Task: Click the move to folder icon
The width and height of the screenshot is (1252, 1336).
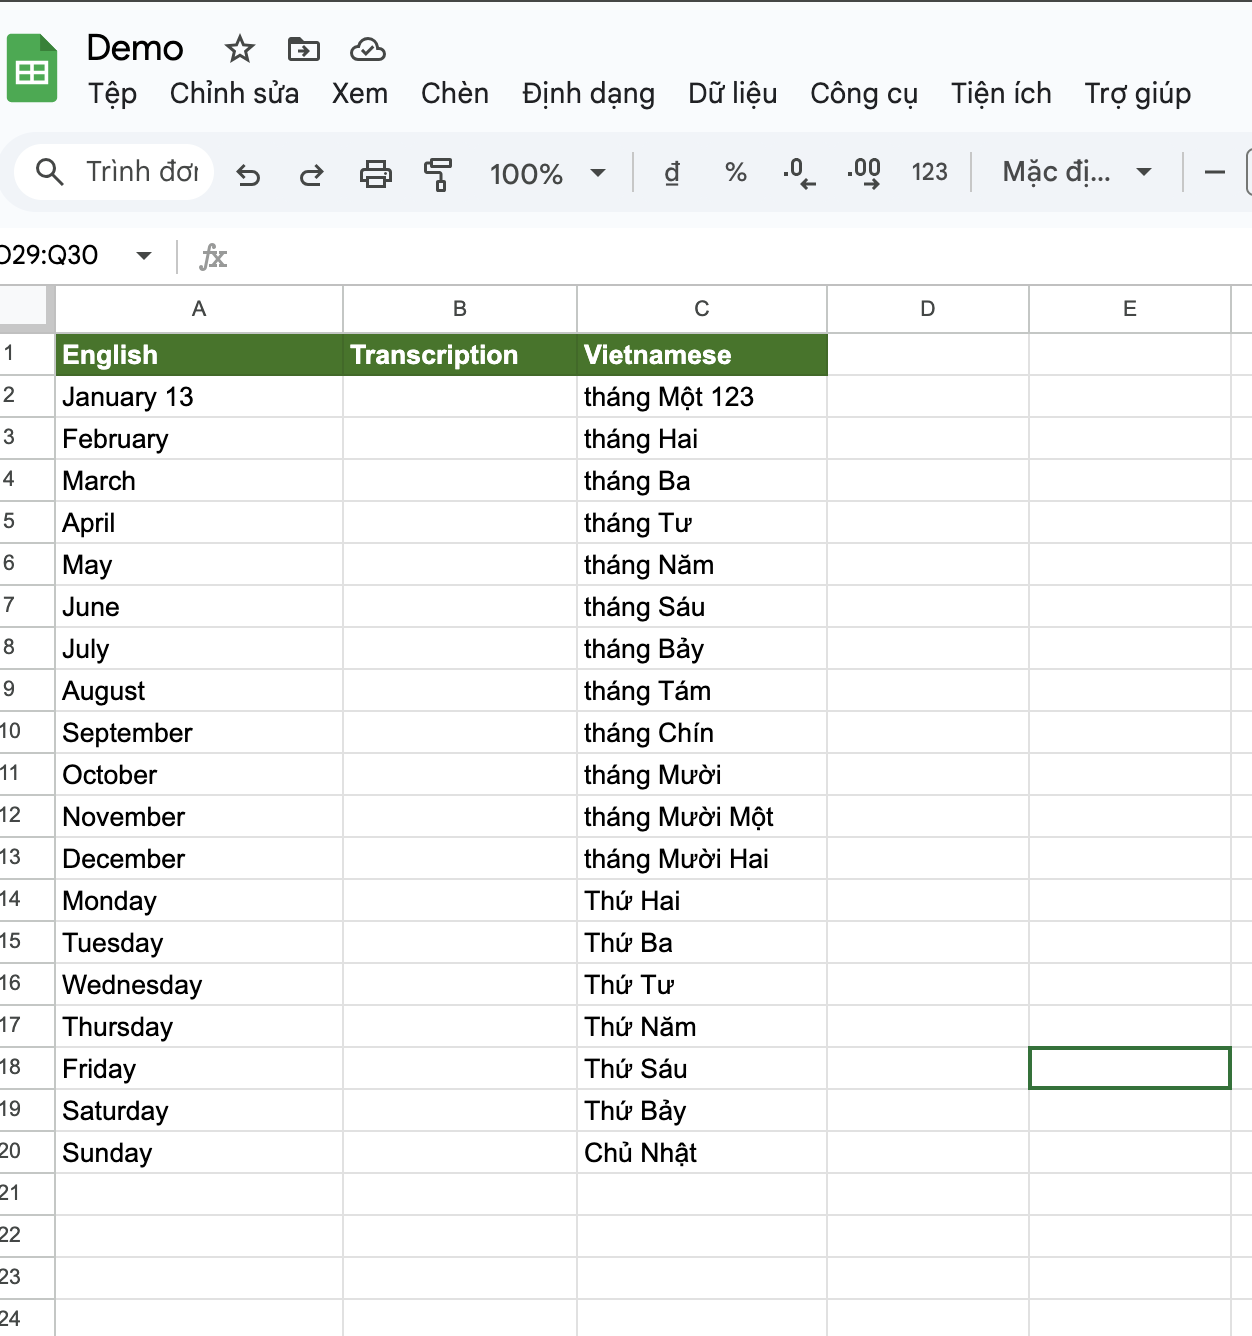Action: [x=303, y=49]
